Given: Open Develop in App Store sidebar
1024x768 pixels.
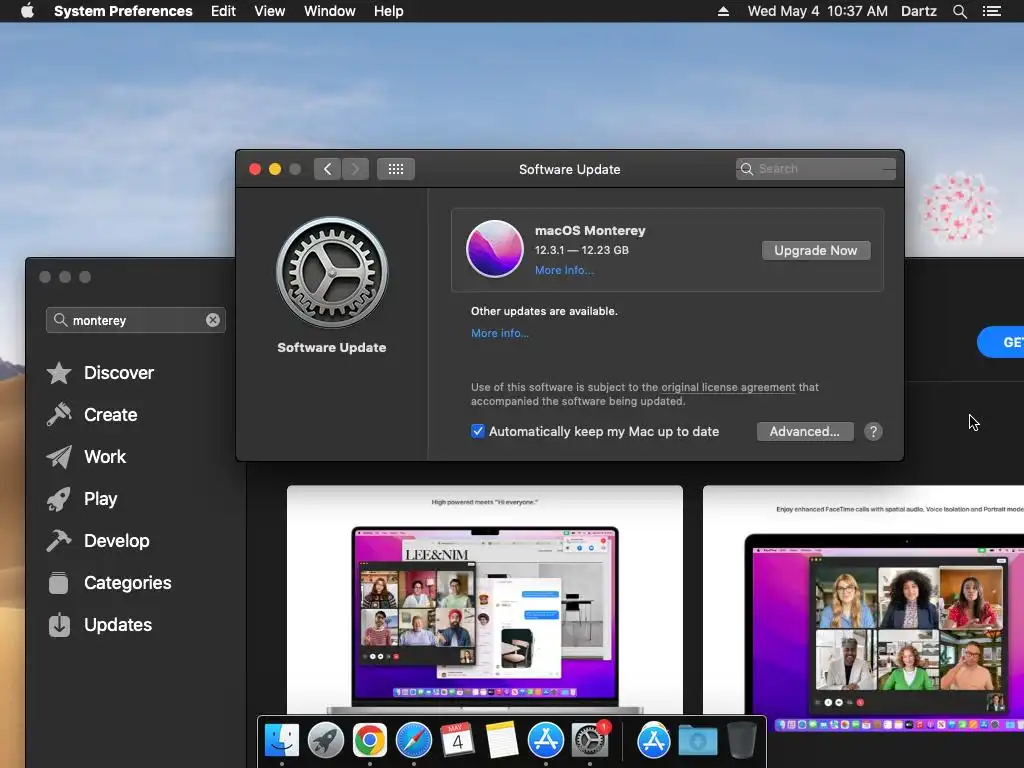Looking at the screenshot, I should (x=98, y=541).
